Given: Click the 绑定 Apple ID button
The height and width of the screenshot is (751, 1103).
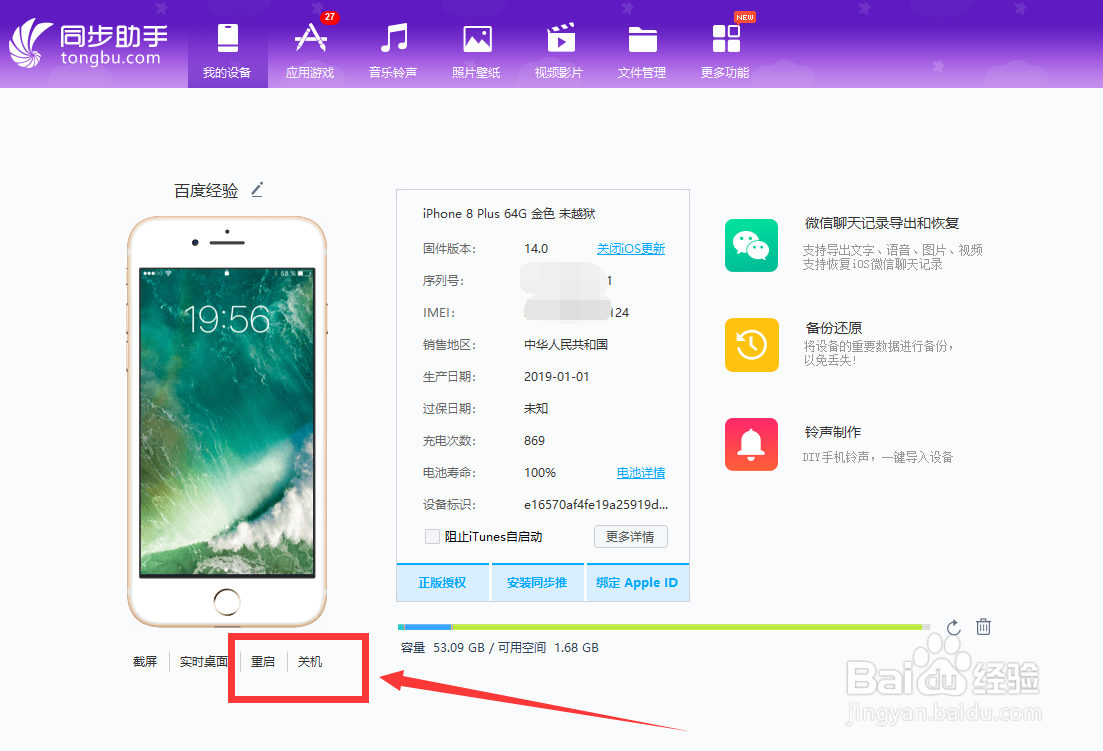Looking at the screenshot, I should coord(637,582).
